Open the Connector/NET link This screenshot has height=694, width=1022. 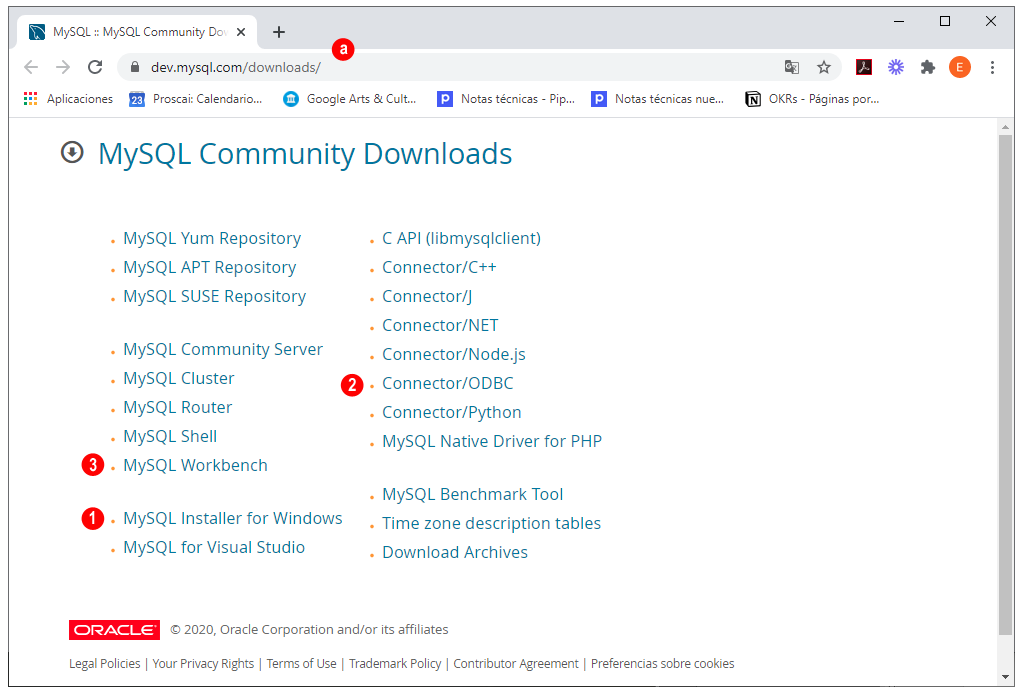[440, 325]
